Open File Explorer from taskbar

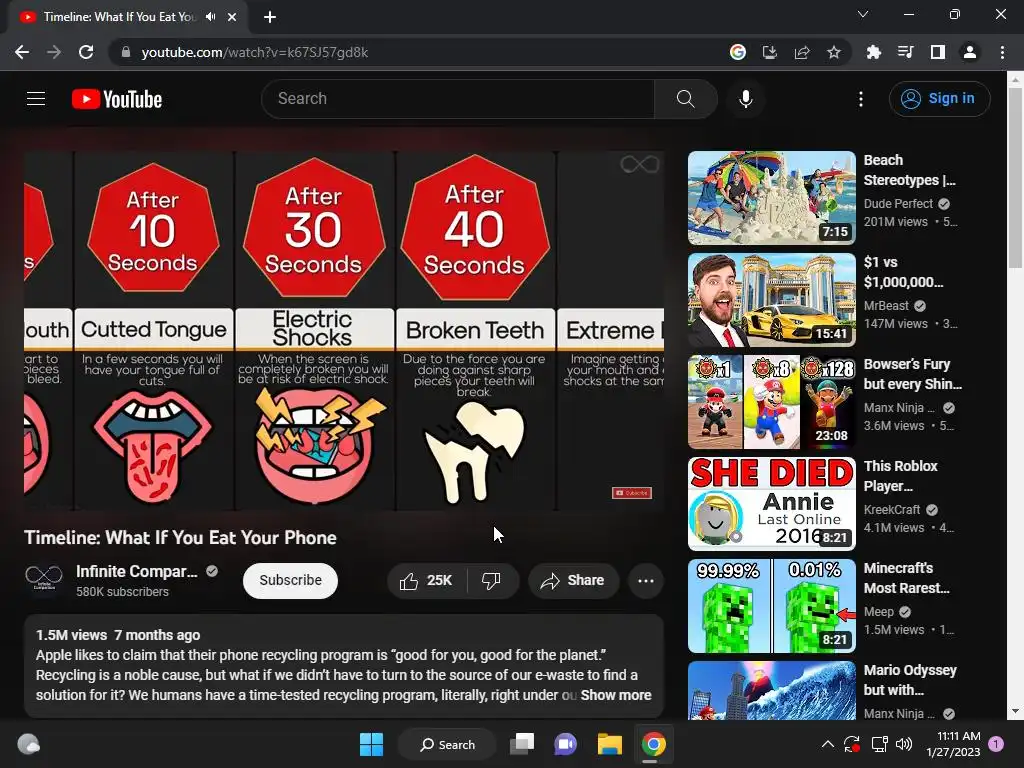(609, 744)
